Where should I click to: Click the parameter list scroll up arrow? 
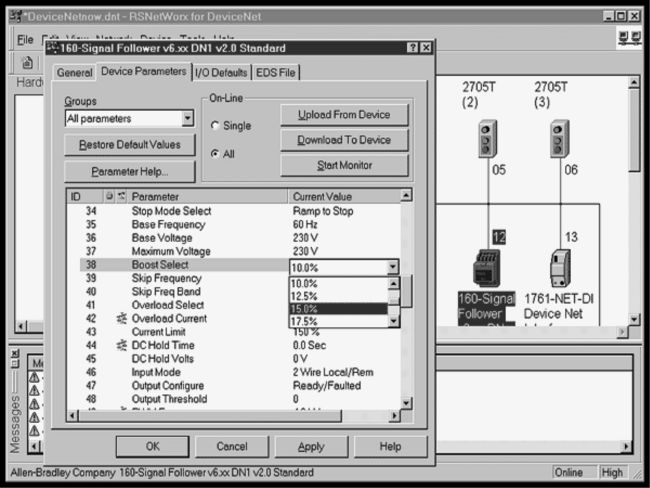407,195
